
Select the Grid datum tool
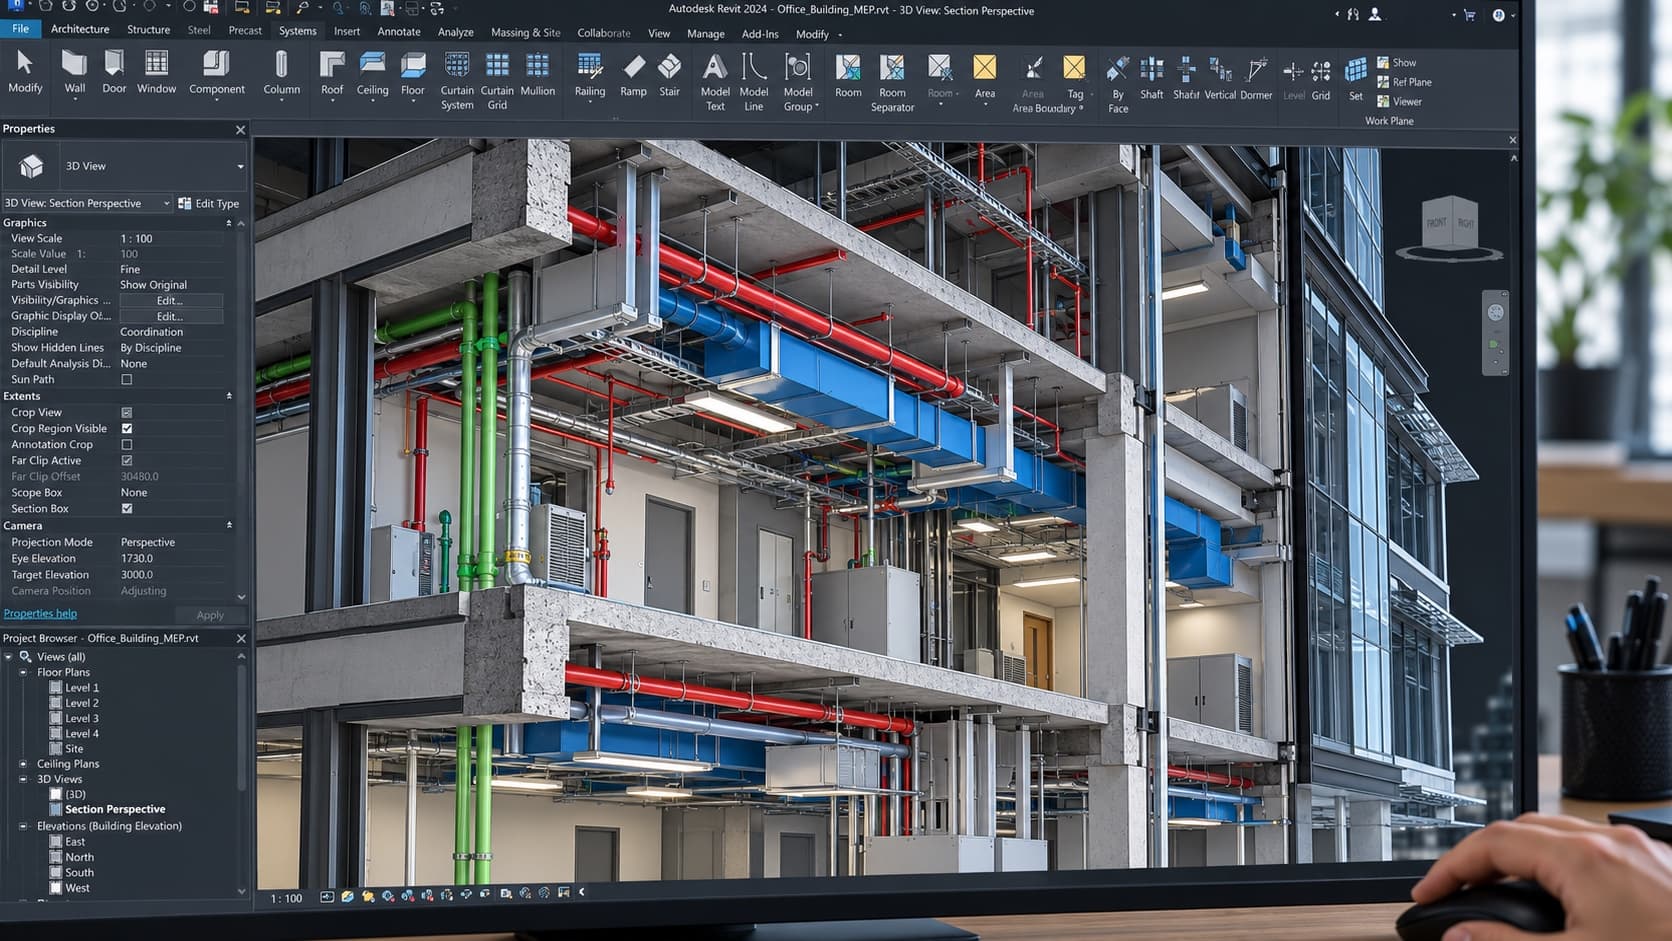1321,79
